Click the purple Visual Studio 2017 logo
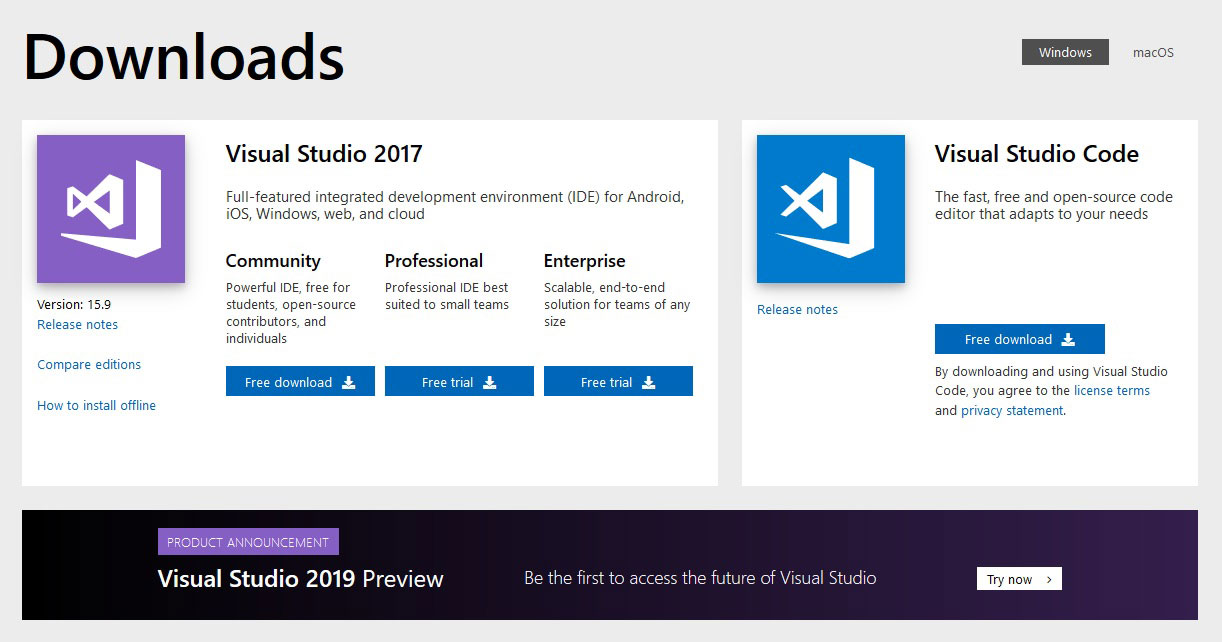The height and width of the screenshot is (642, 1222). pos(111,209)
